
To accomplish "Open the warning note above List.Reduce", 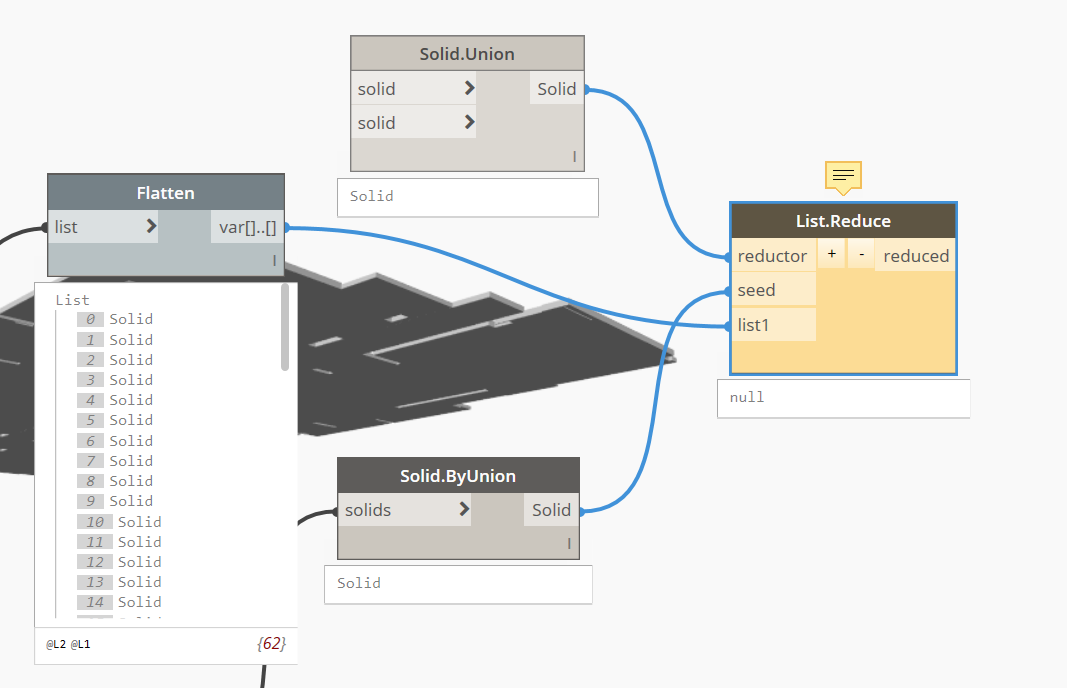I will pyautogui.click(x=843, y=177).
